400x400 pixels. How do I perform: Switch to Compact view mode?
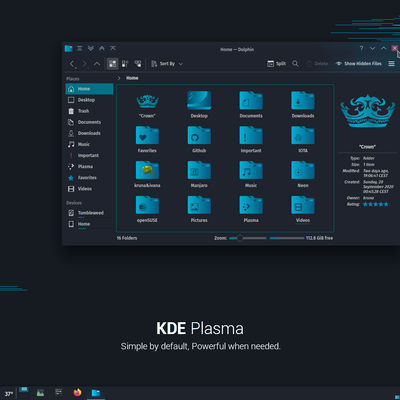[125, 64]
